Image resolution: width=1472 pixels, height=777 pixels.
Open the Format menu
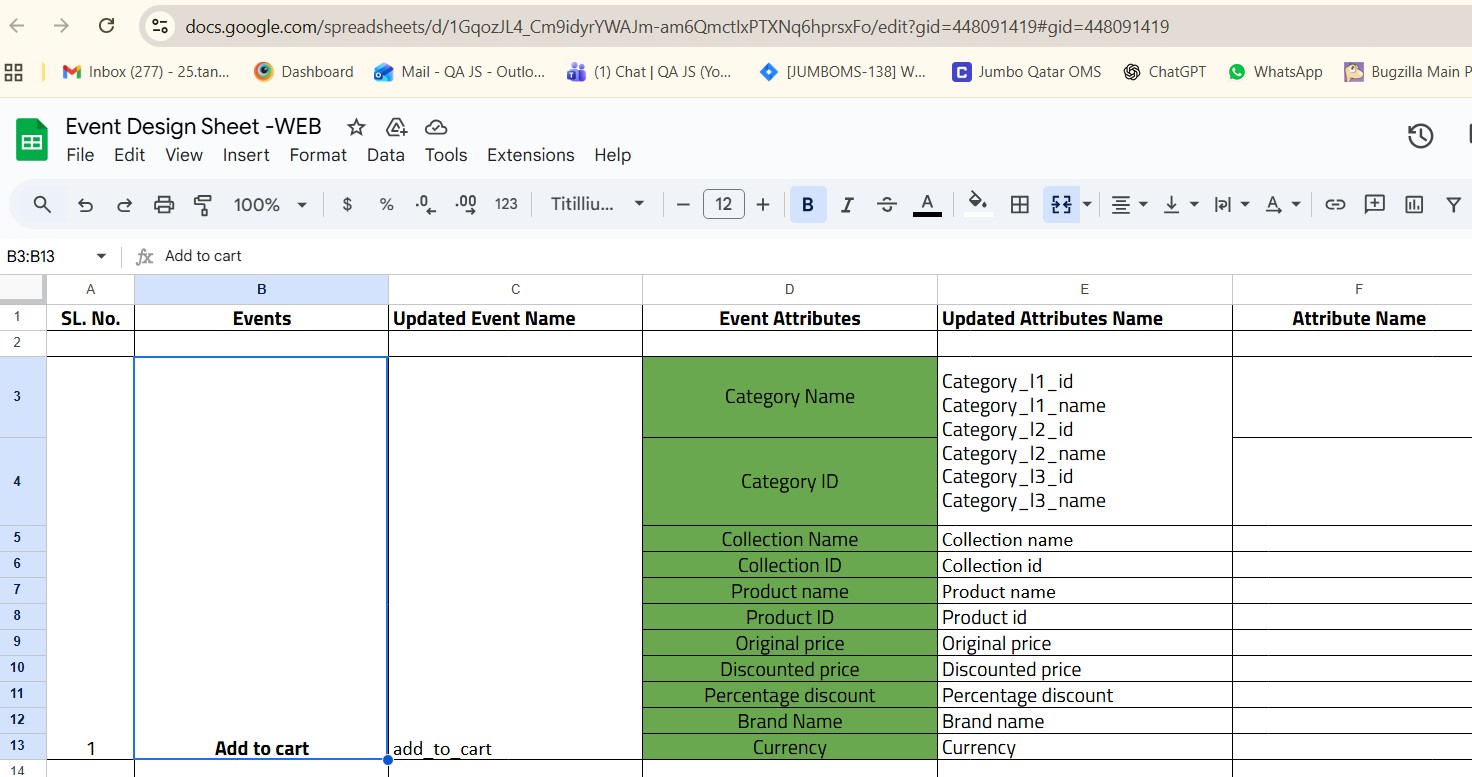[318, 155]
